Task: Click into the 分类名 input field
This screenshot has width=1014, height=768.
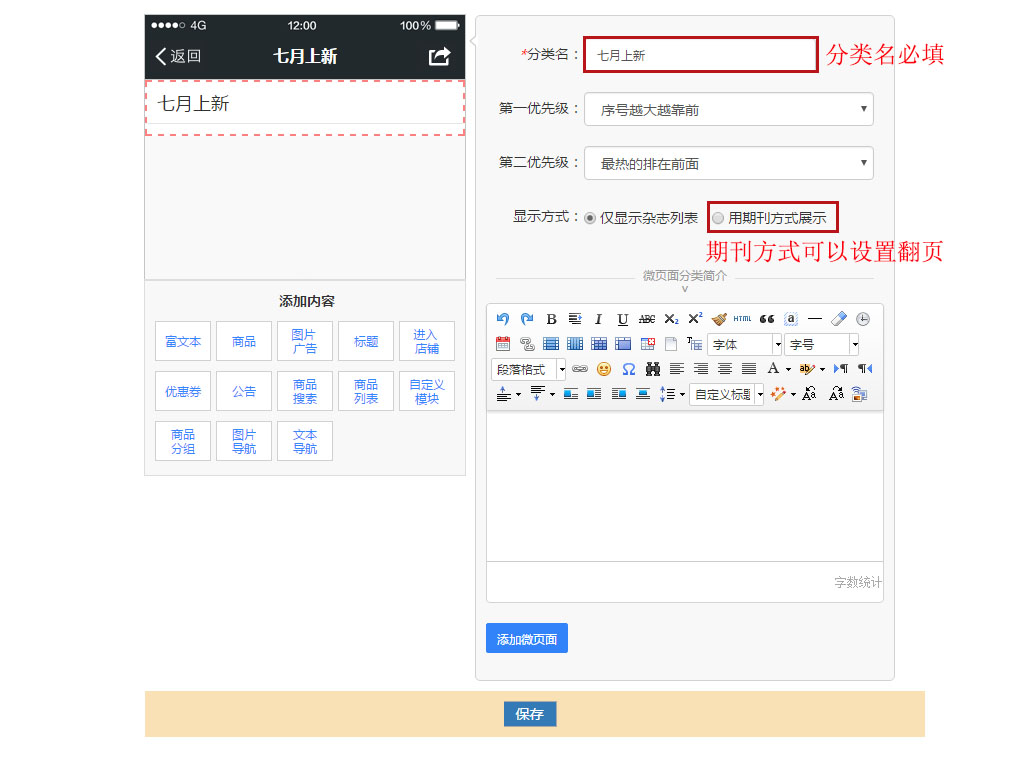Action: 701,55
